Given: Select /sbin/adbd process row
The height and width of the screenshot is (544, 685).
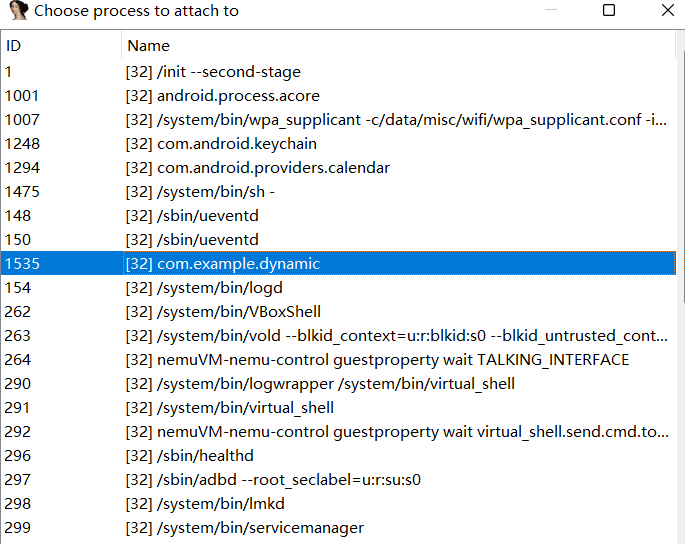Looking at the screenshot, I should 338,480.
